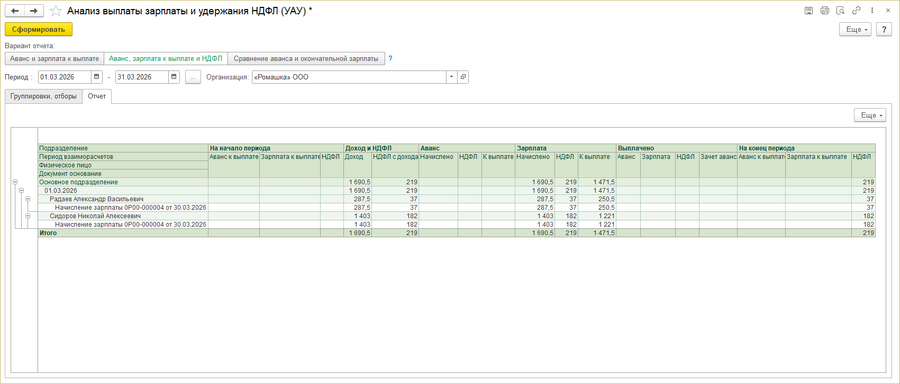Select variant Сравнение аванса и окончательной зарплаты

[x=306, y=59]
